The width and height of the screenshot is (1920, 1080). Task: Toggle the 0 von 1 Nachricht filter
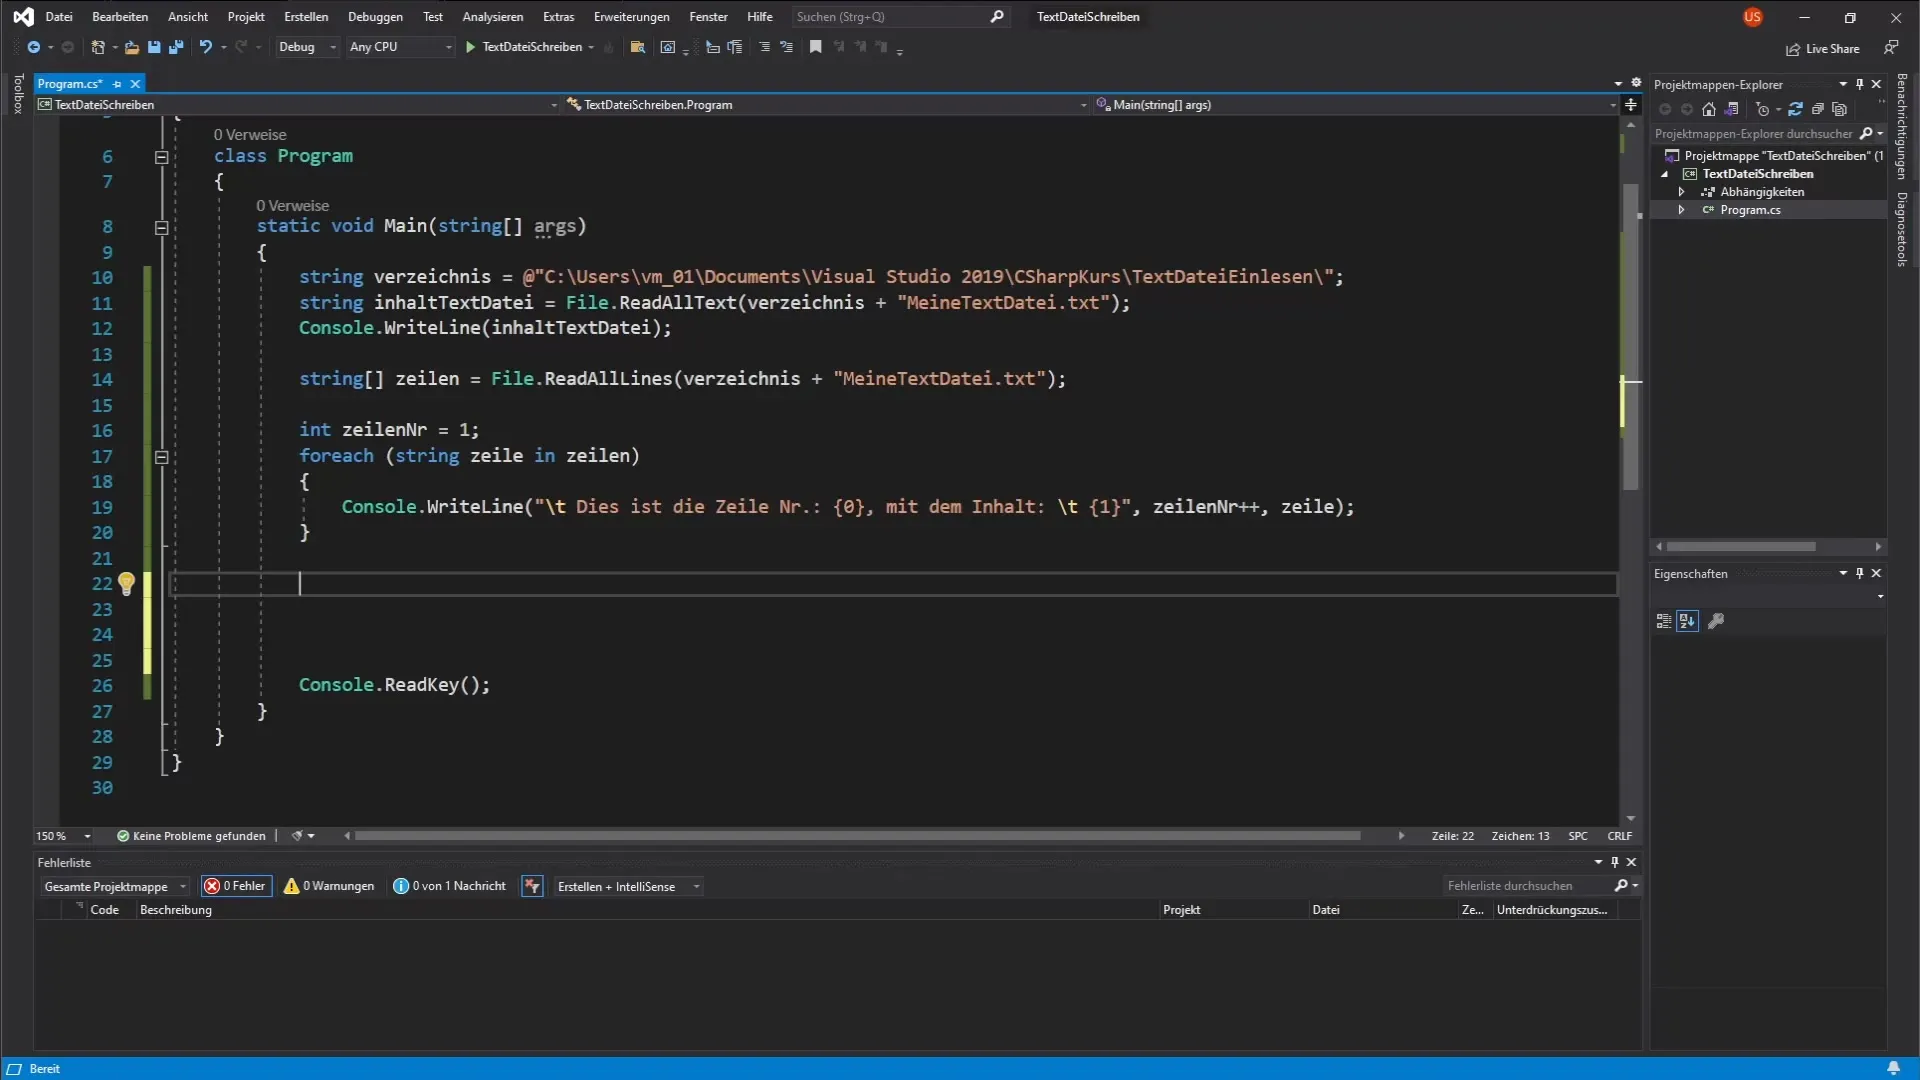point(450,886)
